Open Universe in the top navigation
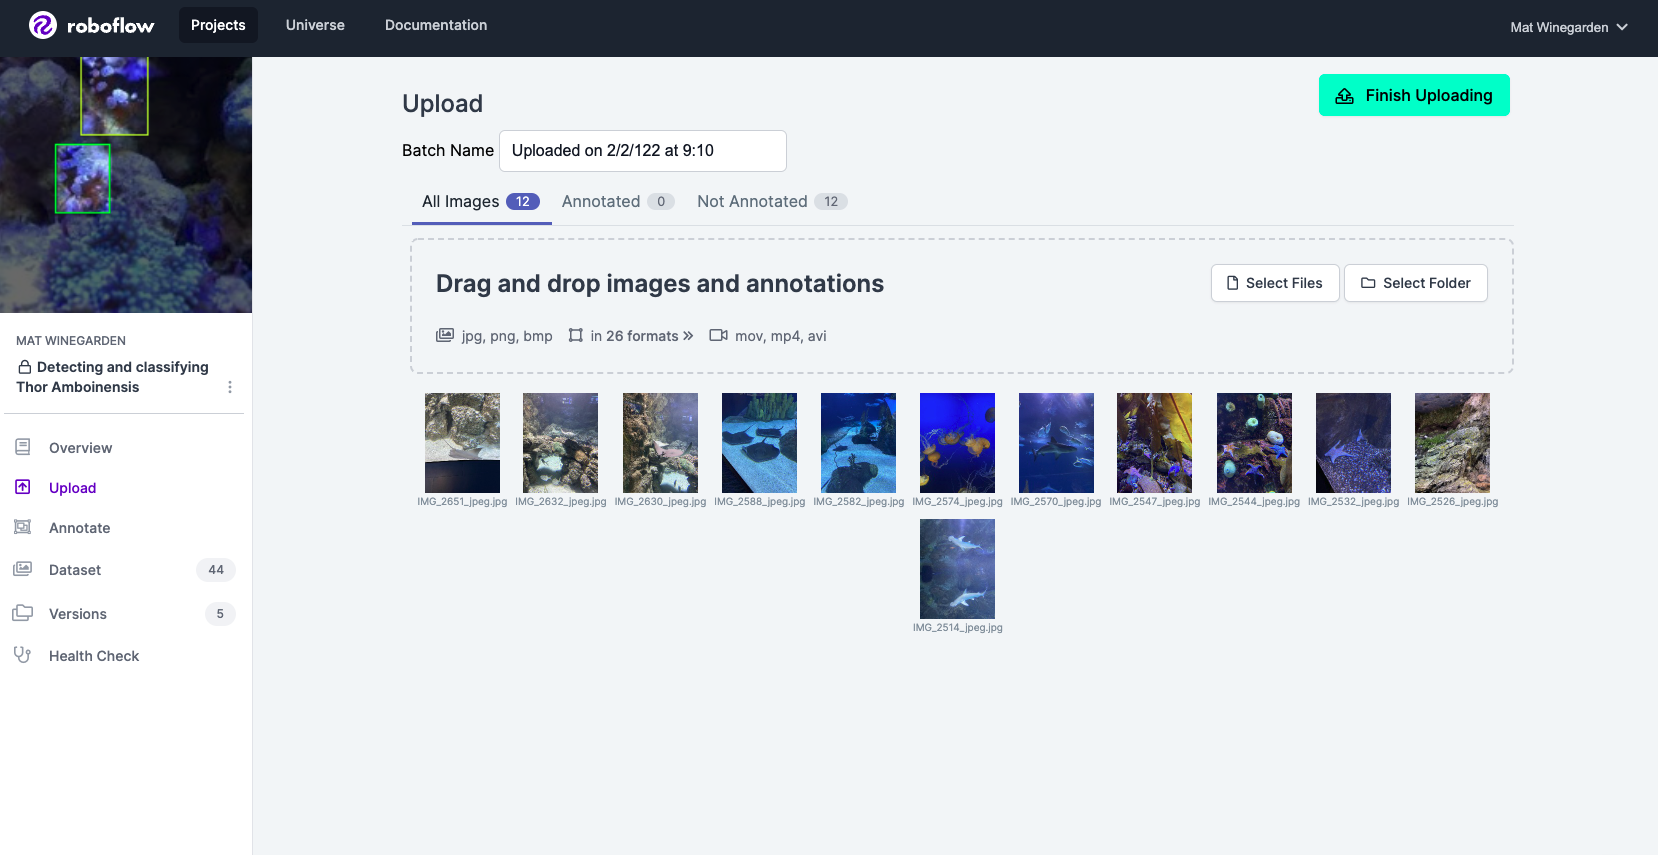Image resolution: width=1658 pixels, height=855 pixels. click(x=315, y=25)
